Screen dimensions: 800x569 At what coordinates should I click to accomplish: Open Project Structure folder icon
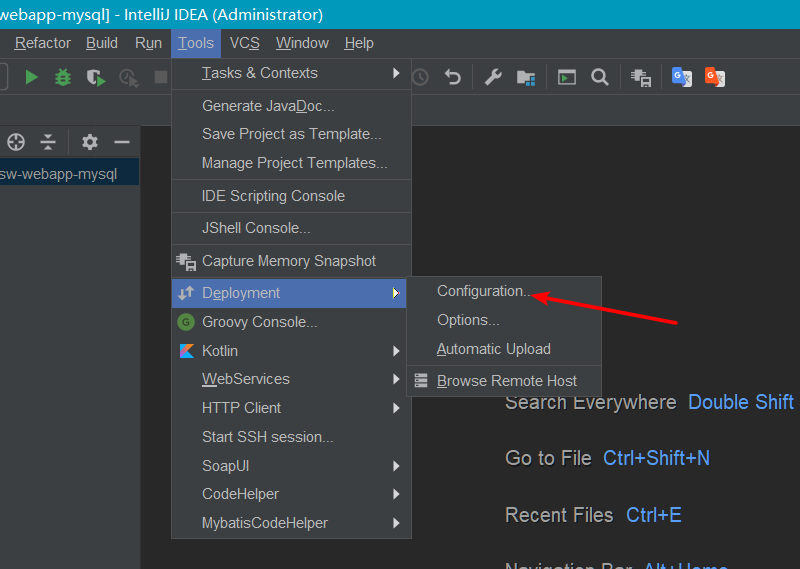pos(526,78)
